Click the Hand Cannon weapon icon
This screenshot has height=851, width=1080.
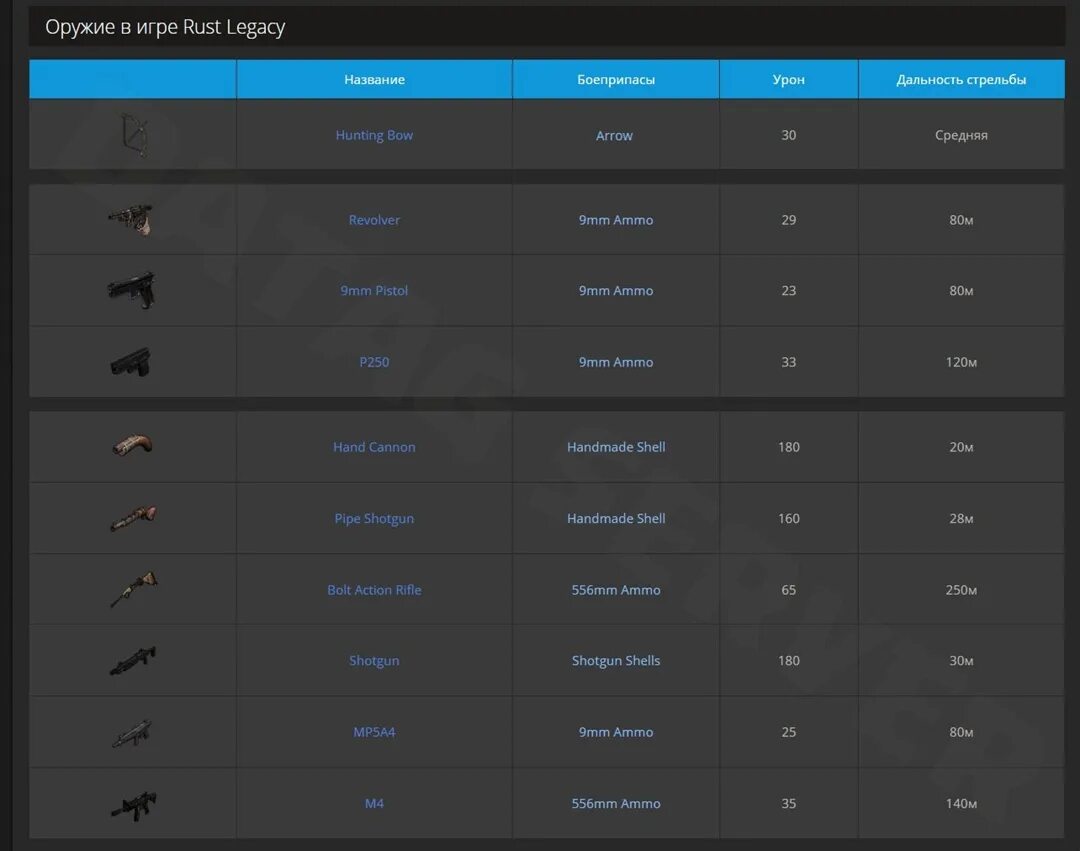[x=132, y=445]
